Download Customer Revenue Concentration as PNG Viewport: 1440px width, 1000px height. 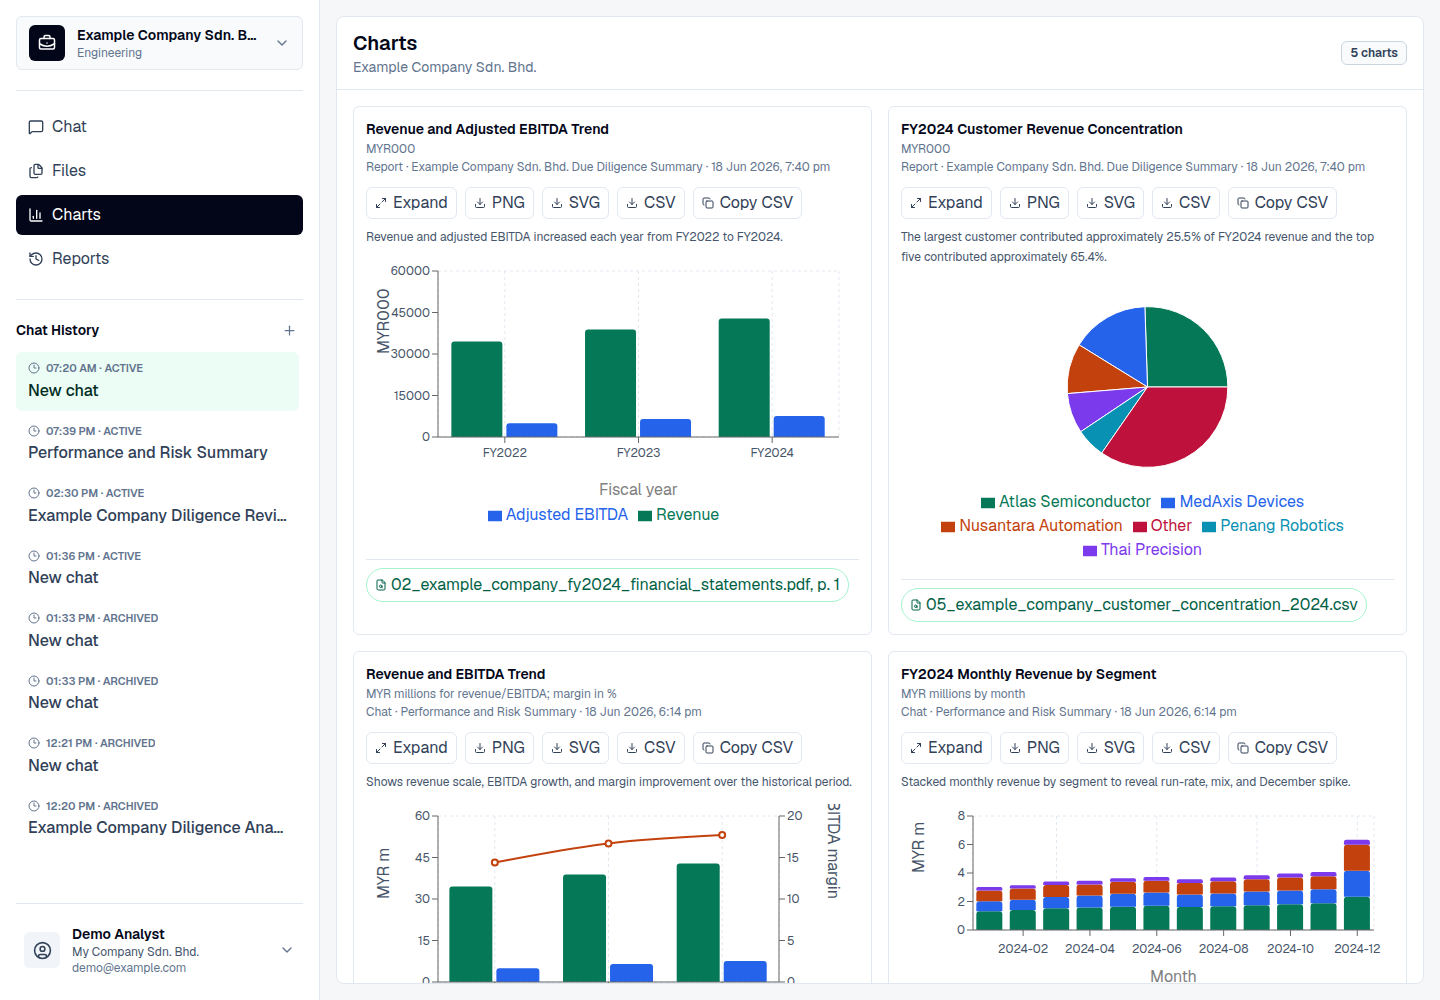coord(1034,203)
